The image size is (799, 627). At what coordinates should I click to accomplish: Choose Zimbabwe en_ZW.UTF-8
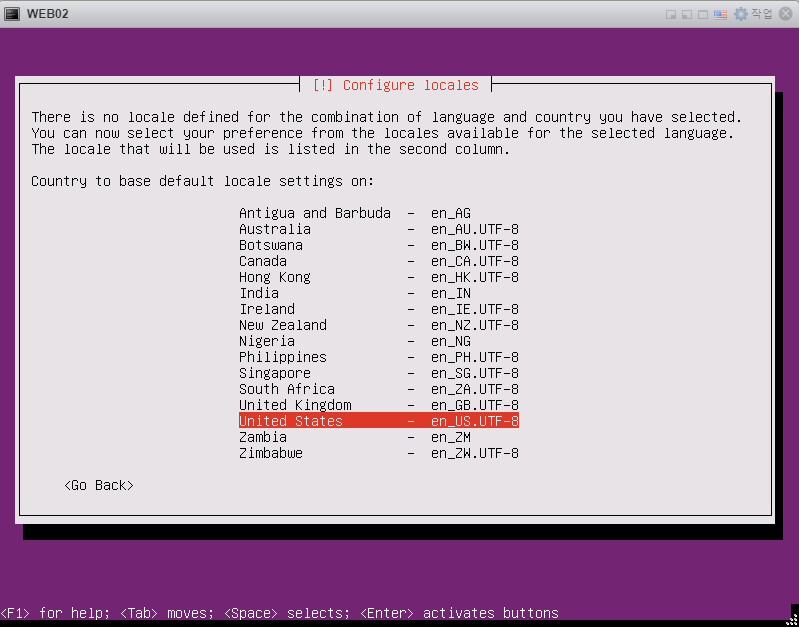point(379,453)
